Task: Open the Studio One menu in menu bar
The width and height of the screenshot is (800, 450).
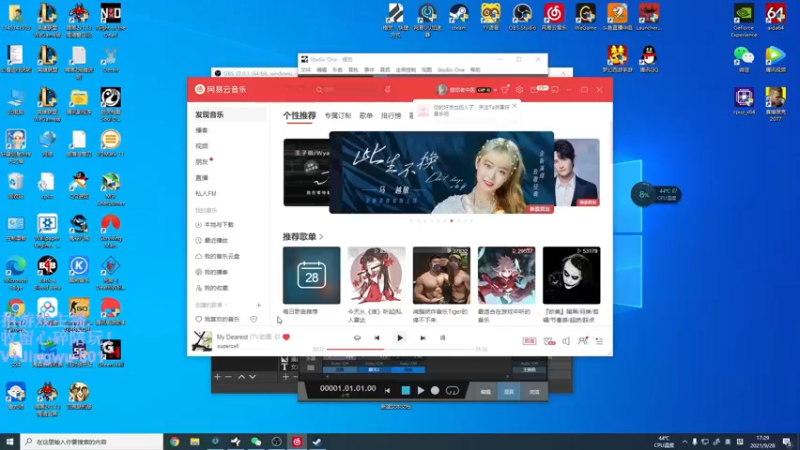Action: (451, 69)
